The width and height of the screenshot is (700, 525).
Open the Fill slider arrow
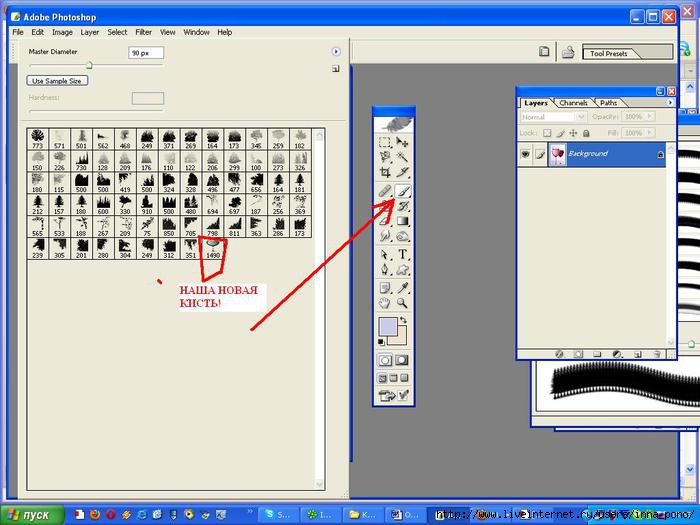click(x=650, y=133)
